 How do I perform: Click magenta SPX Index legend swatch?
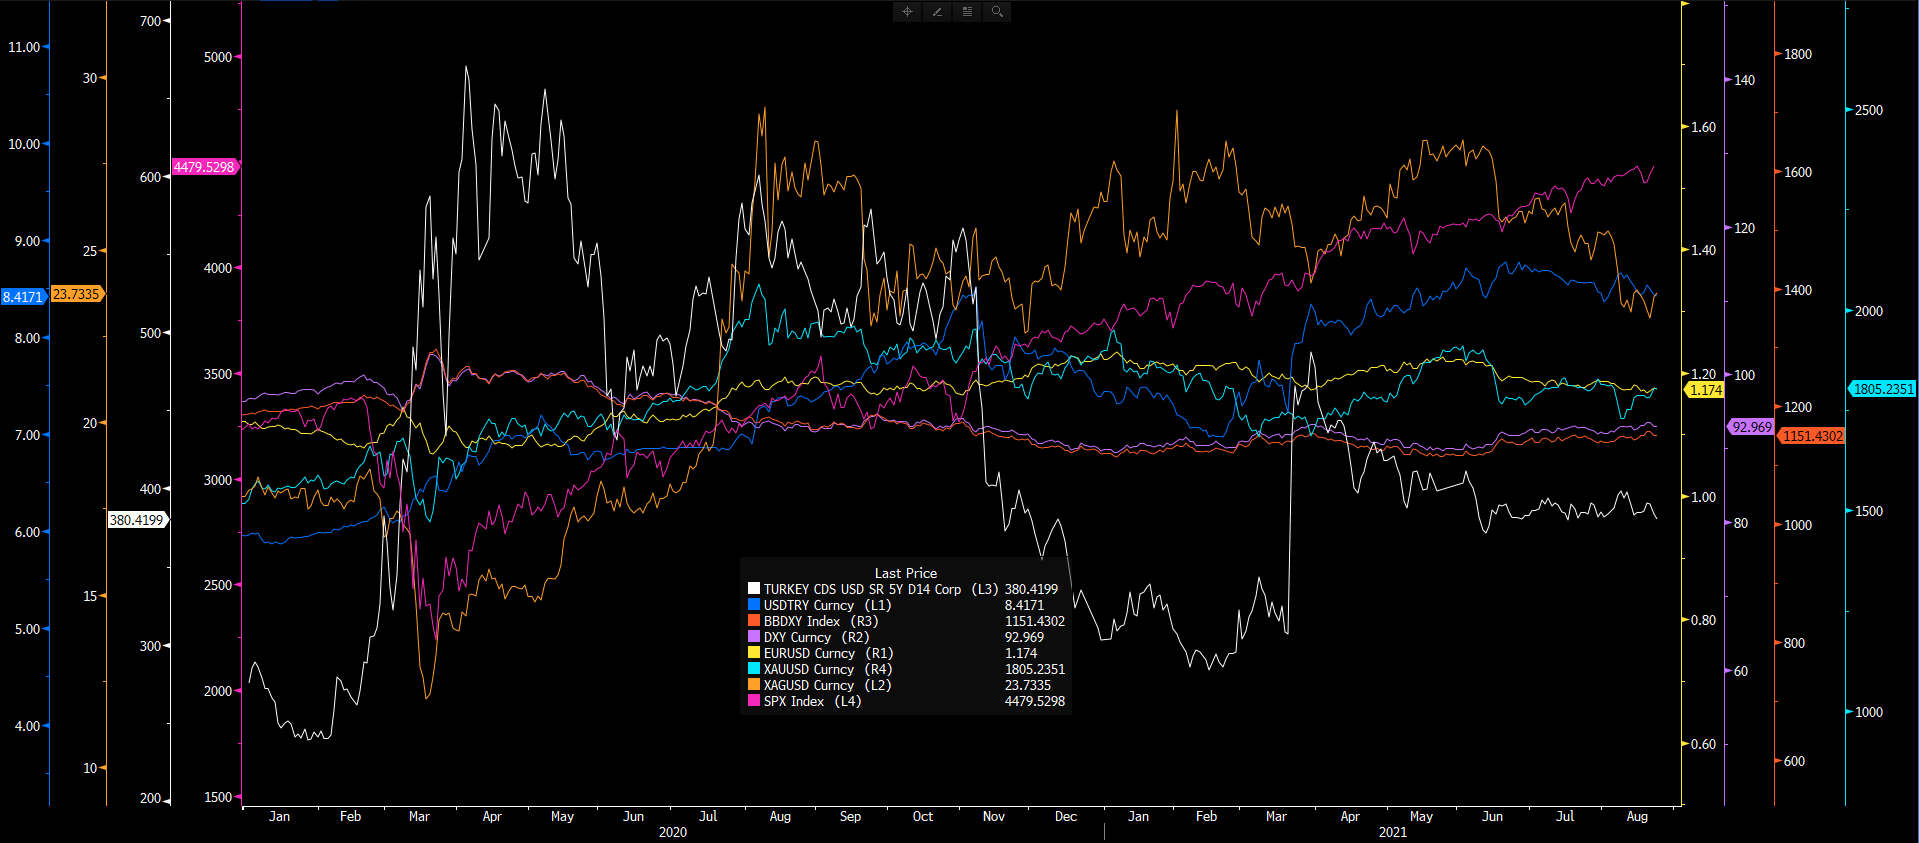click(x=754, y=701)
